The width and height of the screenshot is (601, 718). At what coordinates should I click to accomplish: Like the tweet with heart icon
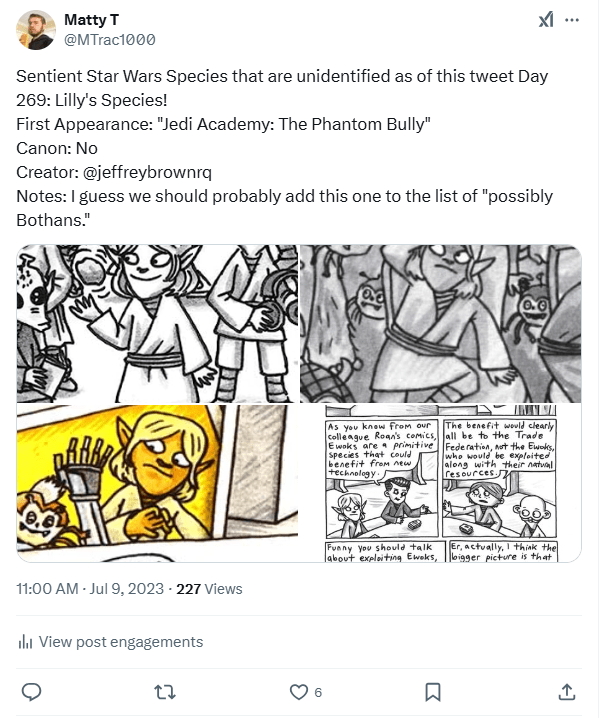coord(298,691)
